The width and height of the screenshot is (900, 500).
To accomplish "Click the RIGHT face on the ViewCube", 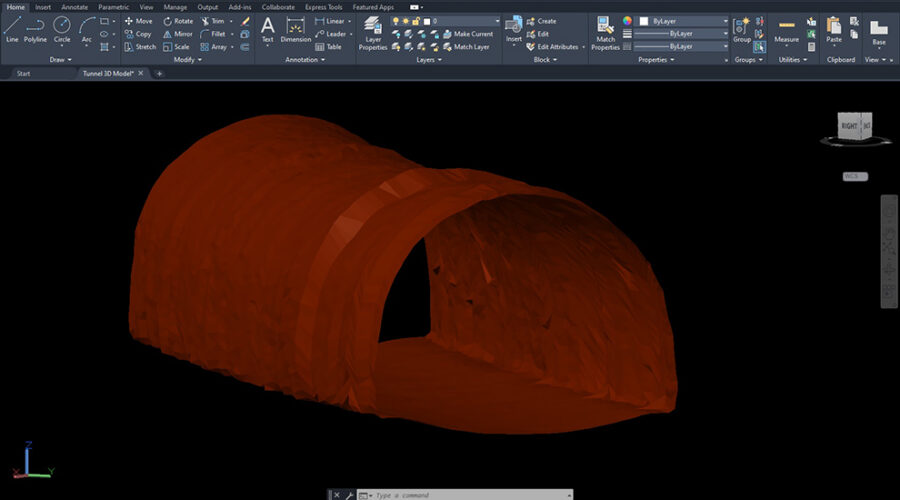I will coord(848,126).
